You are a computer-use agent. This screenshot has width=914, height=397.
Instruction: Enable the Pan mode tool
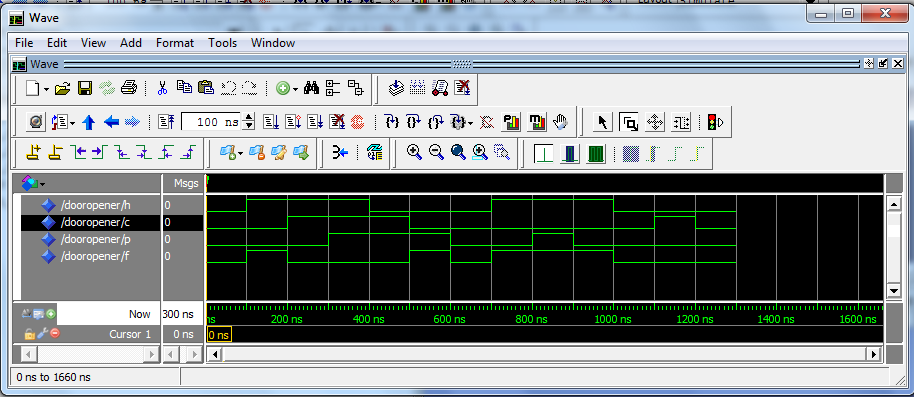tap(655, 122)
